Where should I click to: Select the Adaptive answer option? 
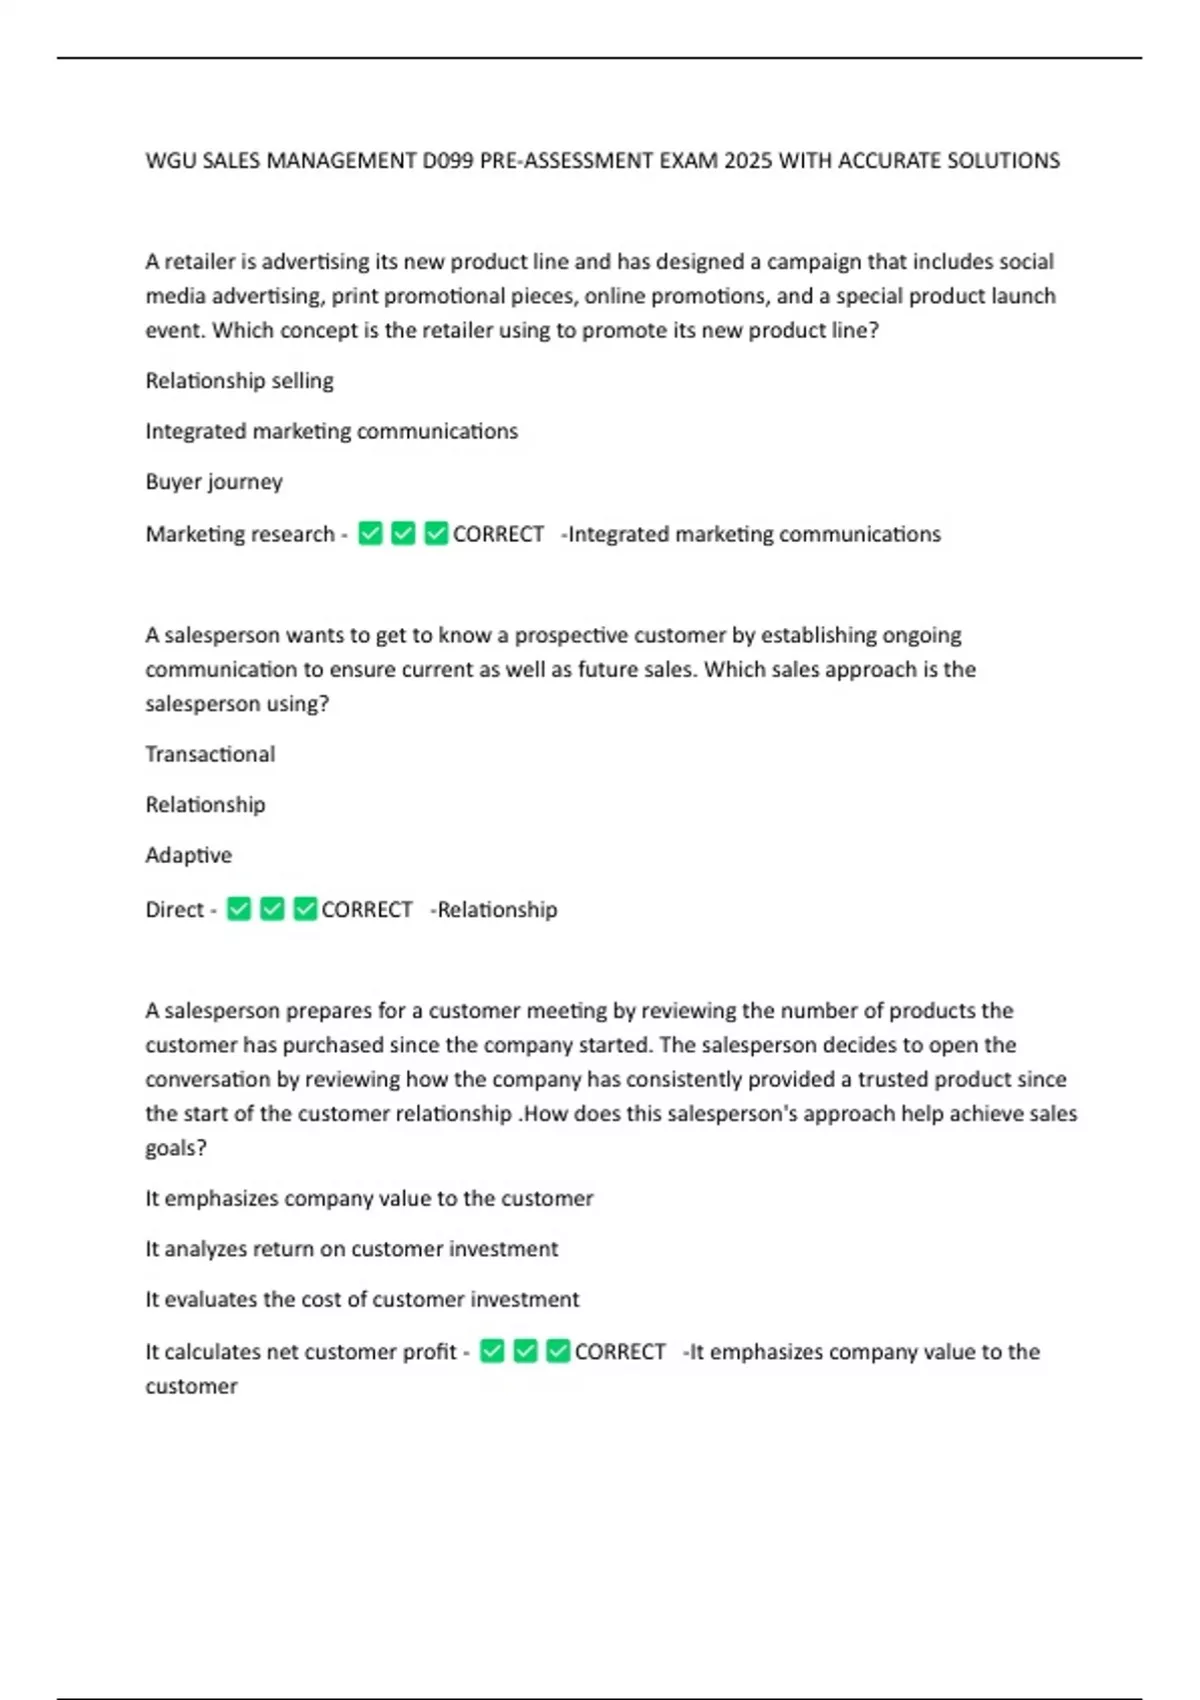coord(188,855)
